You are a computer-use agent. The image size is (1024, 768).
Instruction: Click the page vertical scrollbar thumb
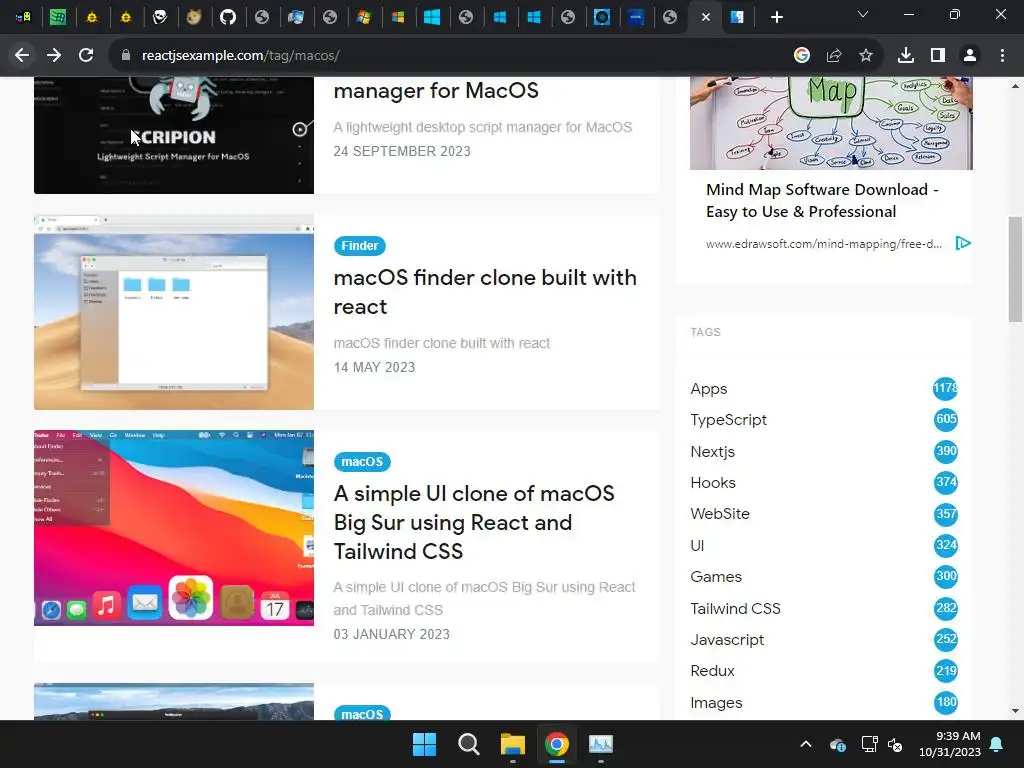[x=1015, y=269]
